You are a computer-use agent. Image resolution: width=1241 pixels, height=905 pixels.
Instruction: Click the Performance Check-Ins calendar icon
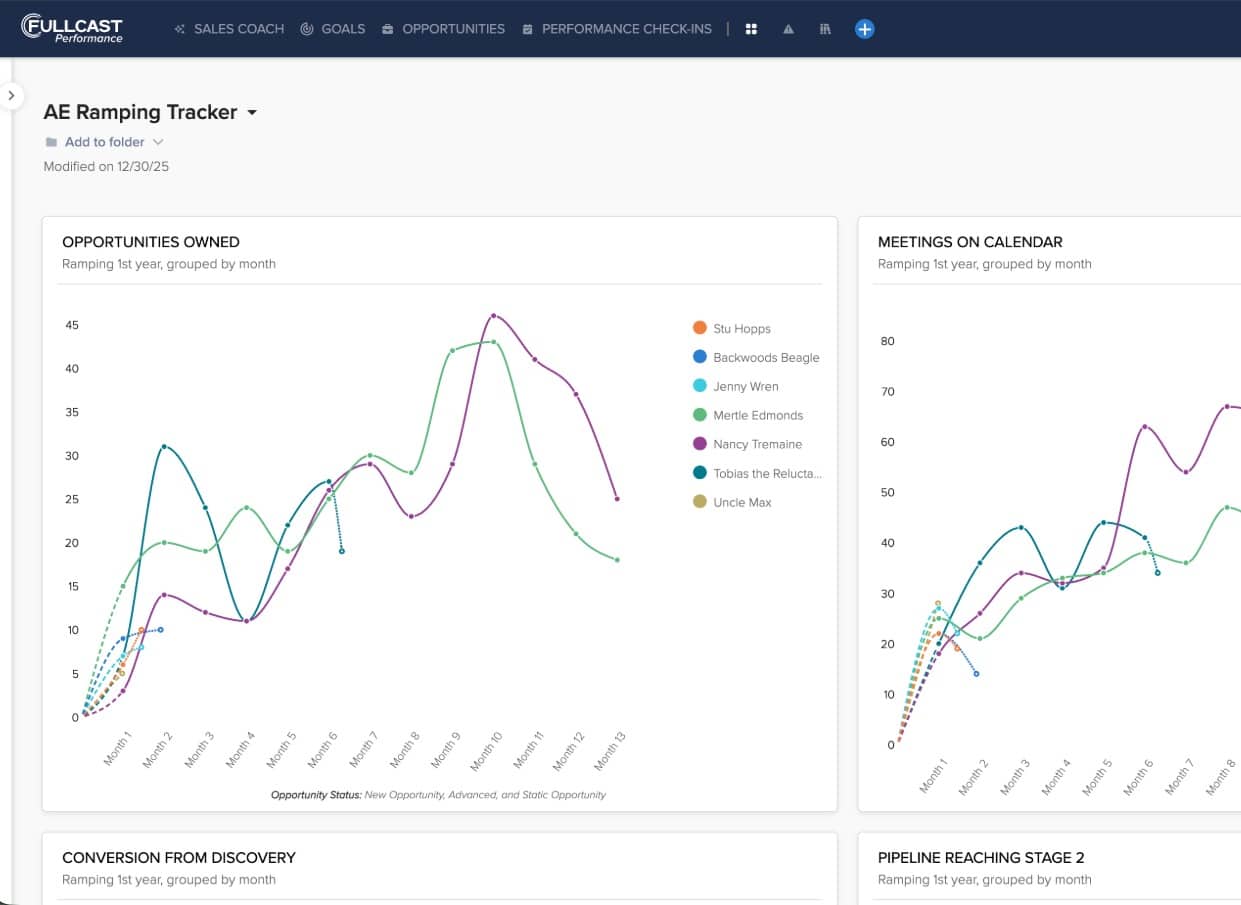(x=528, y=29)
